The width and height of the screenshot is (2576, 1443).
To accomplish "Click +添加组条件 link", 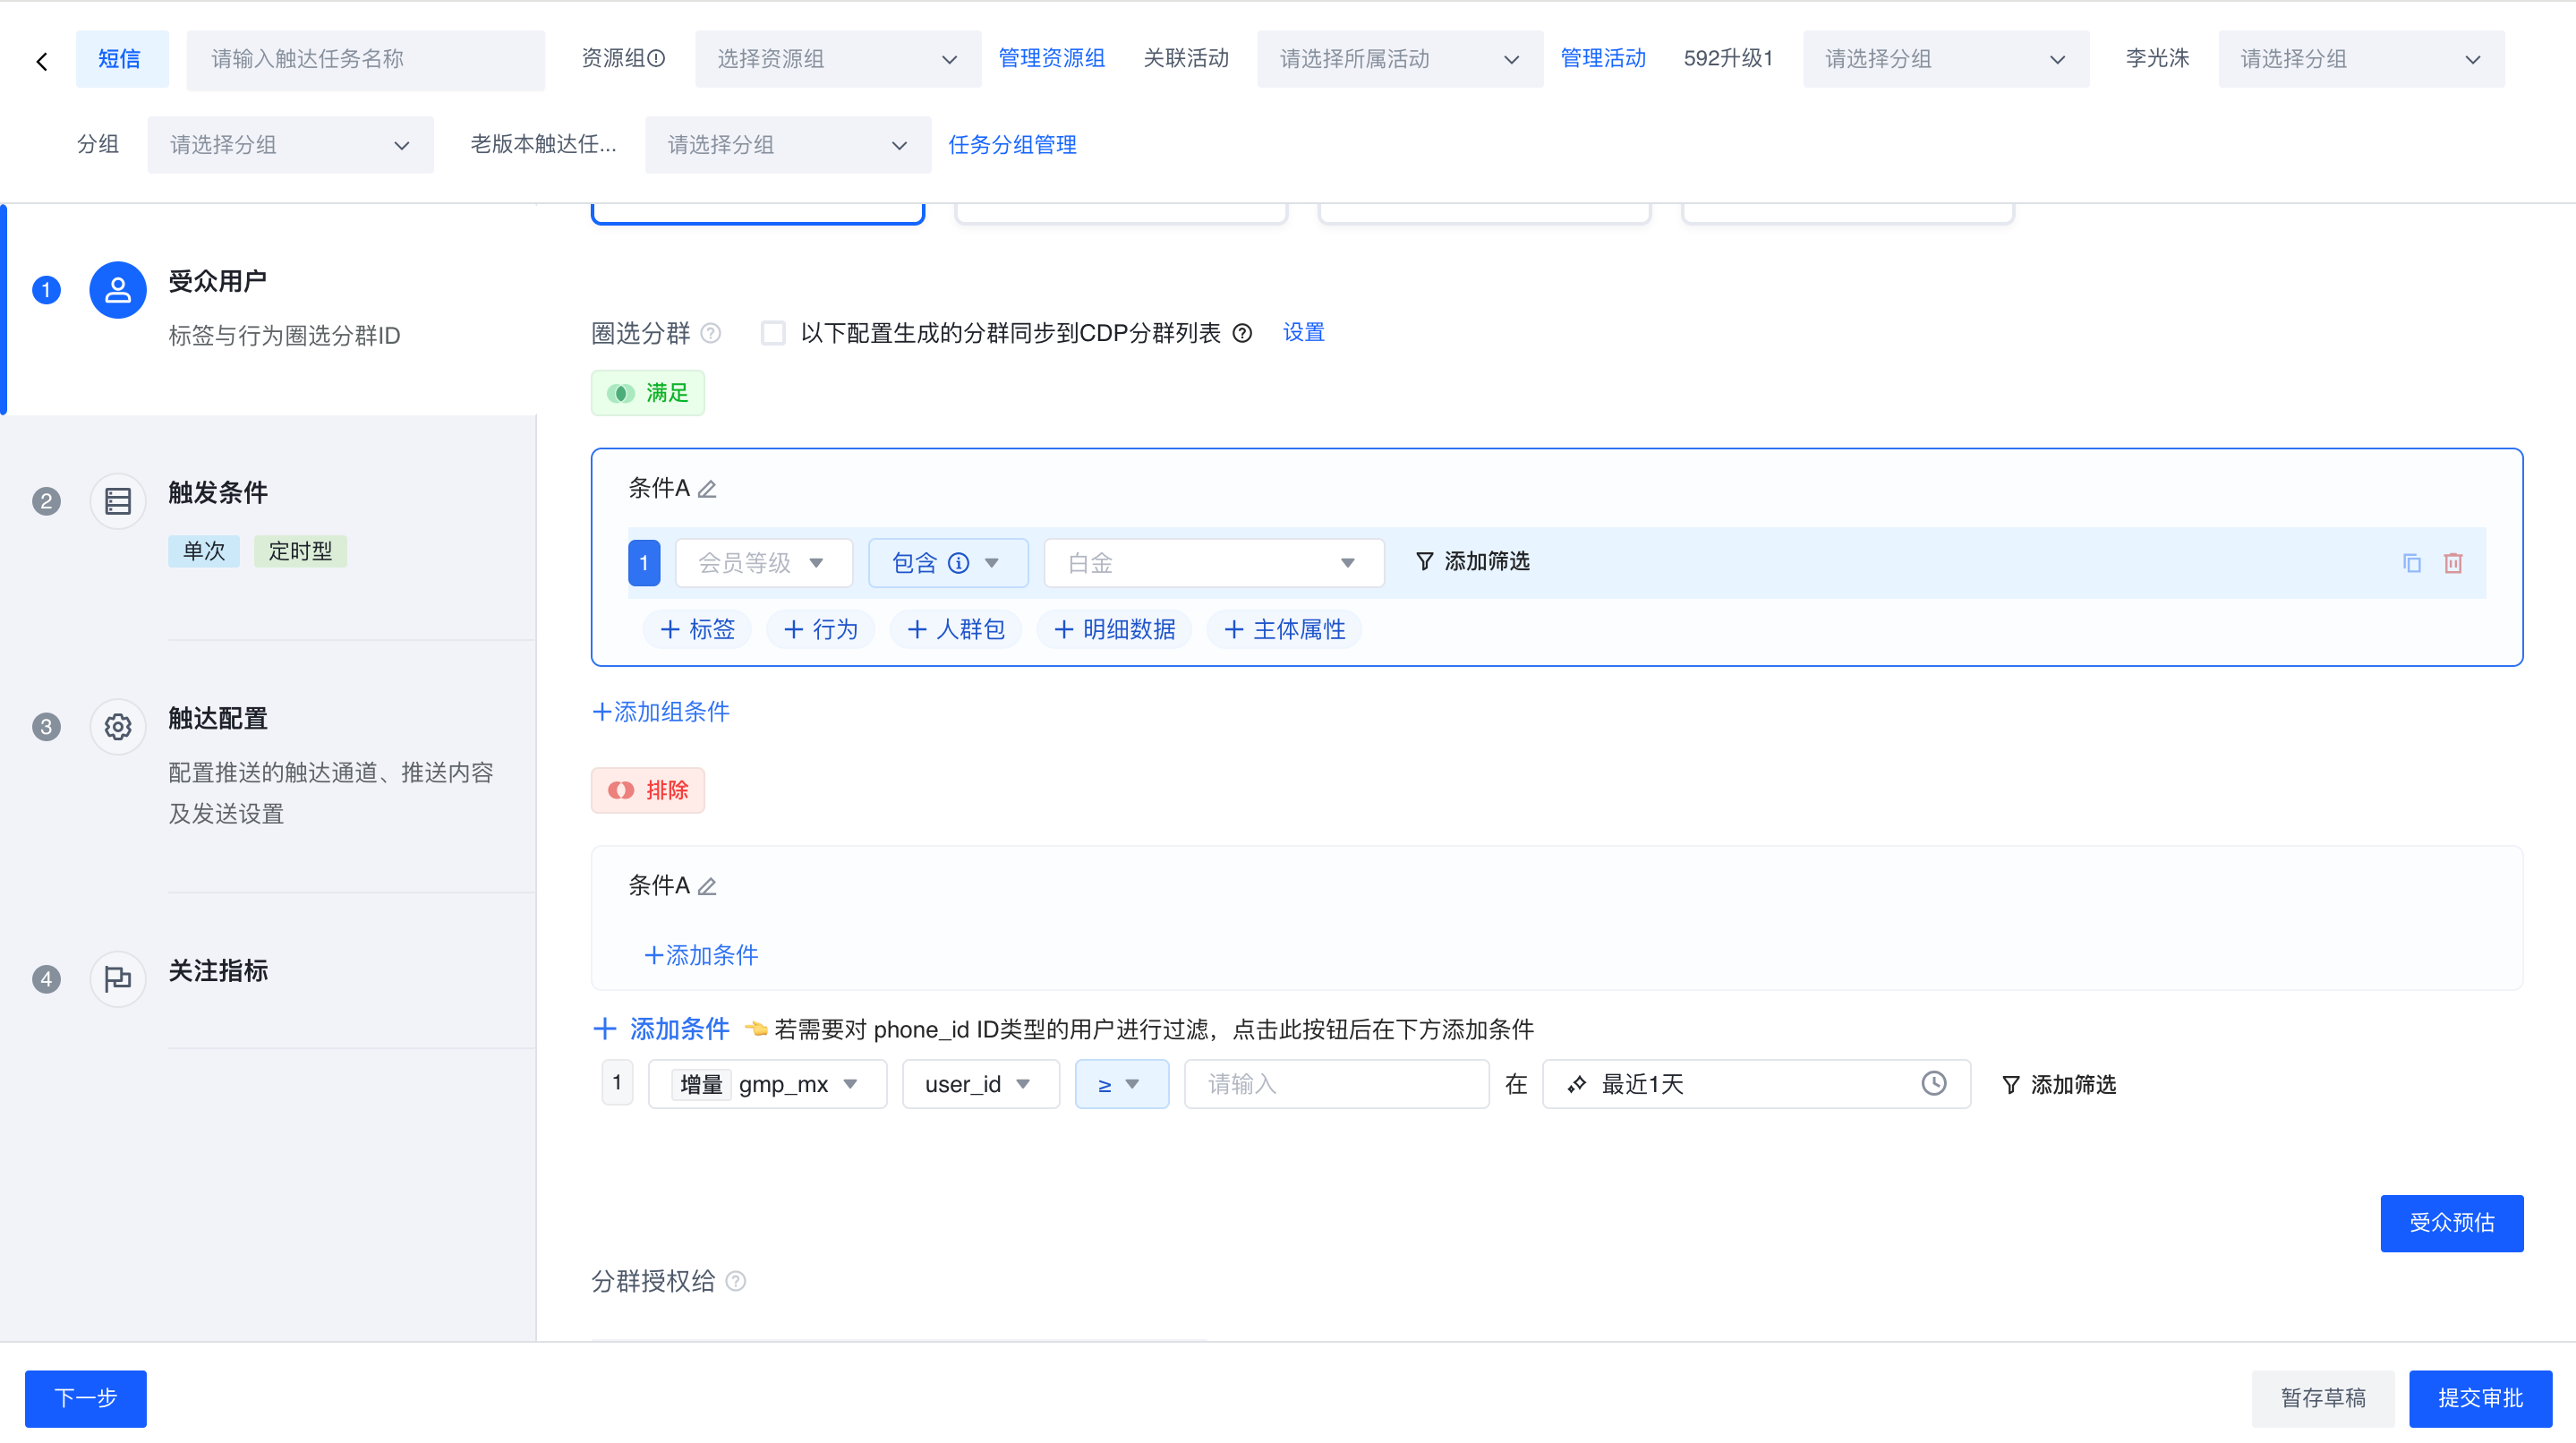I will click(661, 712).
